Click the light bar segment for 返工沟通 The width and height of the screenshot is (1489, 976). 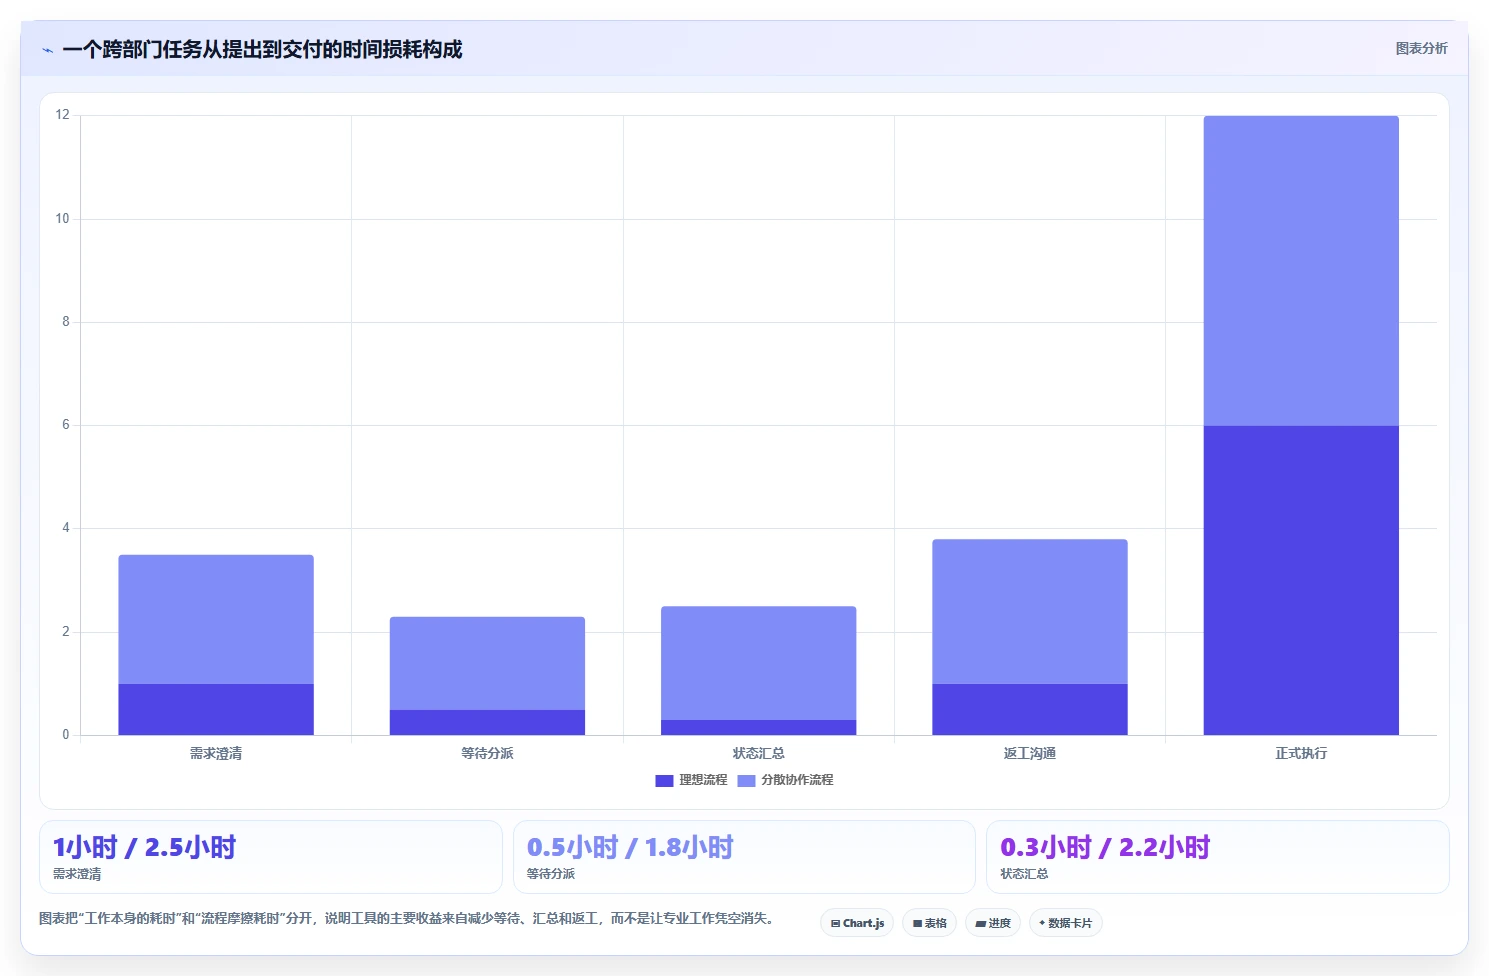(1030, 612)
